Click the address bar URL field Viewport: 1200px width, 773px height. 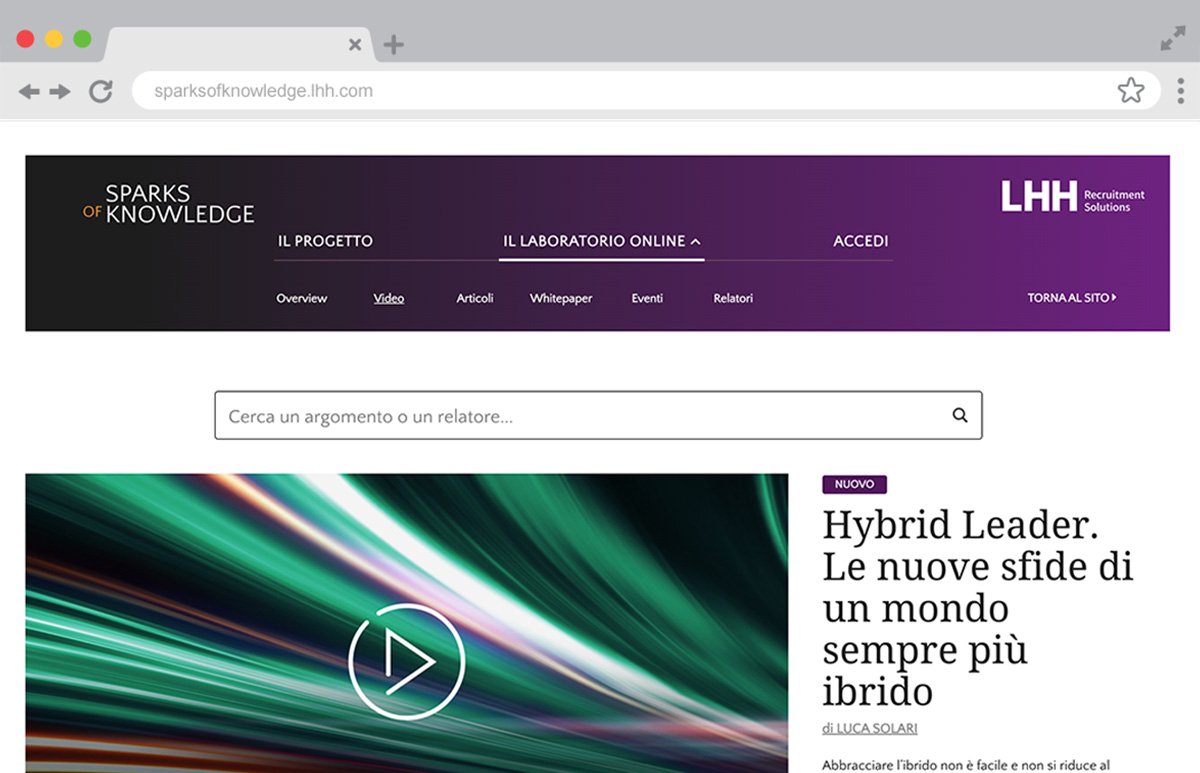[x=646, y=91]
